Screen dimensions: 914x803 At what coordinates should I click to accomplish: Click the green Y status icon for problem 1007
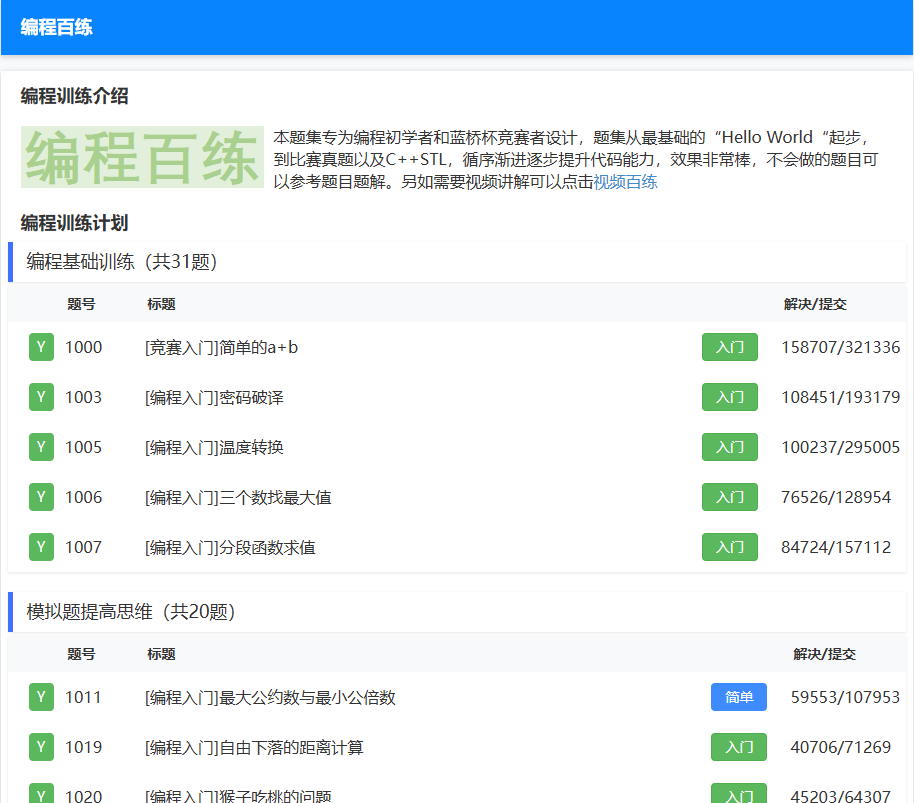41,548
